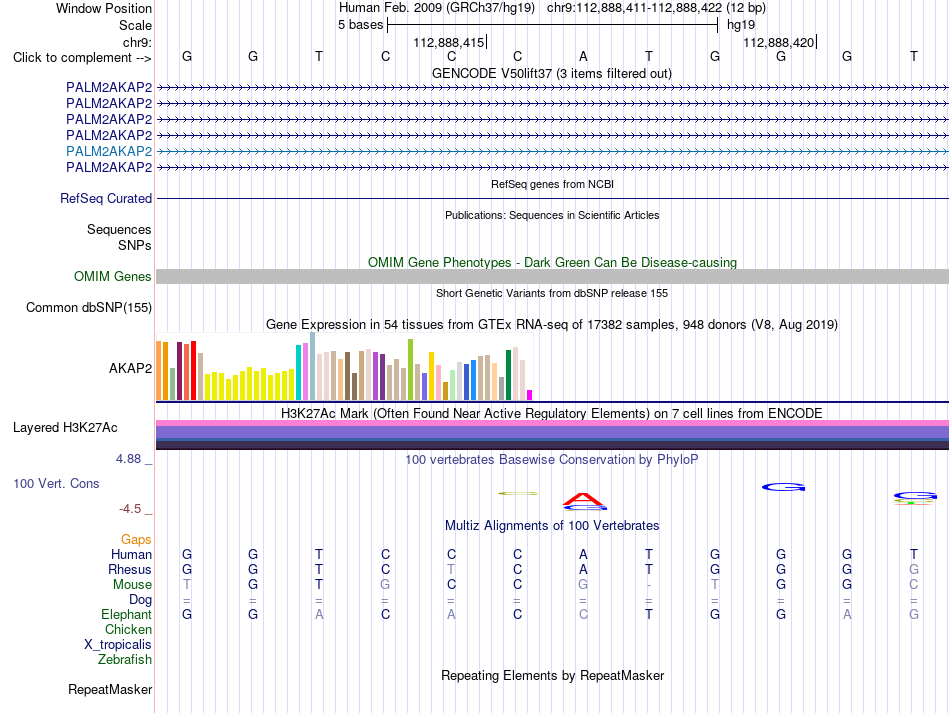Click the AKAP2 GTEx gene label
The image size is (950, 713).
pos(130,368)
